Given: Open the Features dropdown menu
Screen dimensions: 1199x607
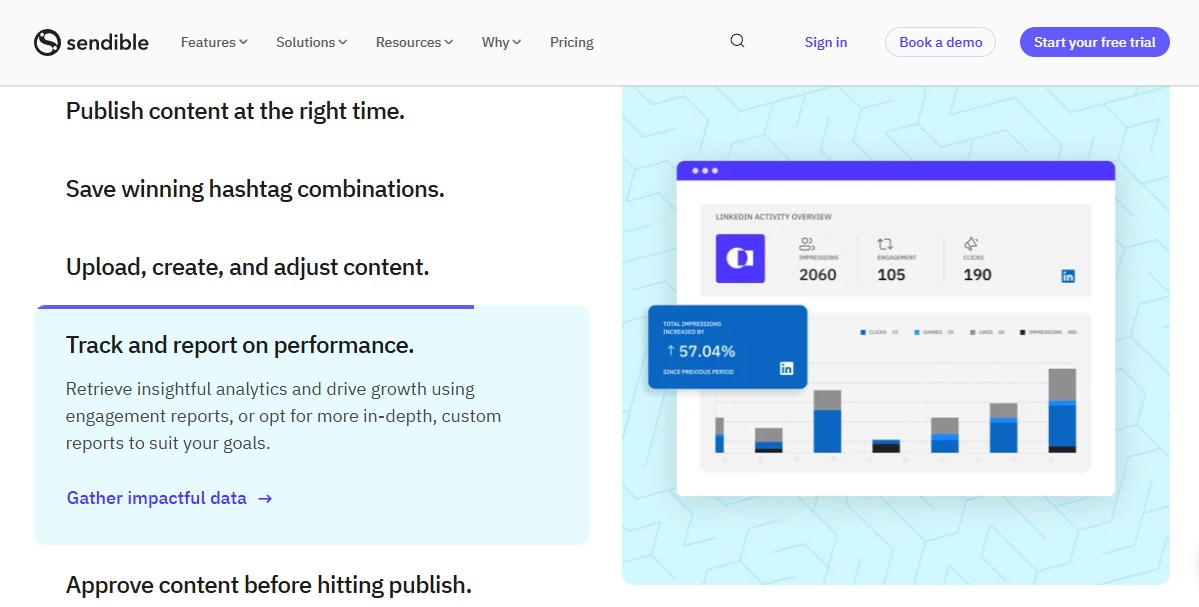Looking at the screenshot, I should (213, 42).
